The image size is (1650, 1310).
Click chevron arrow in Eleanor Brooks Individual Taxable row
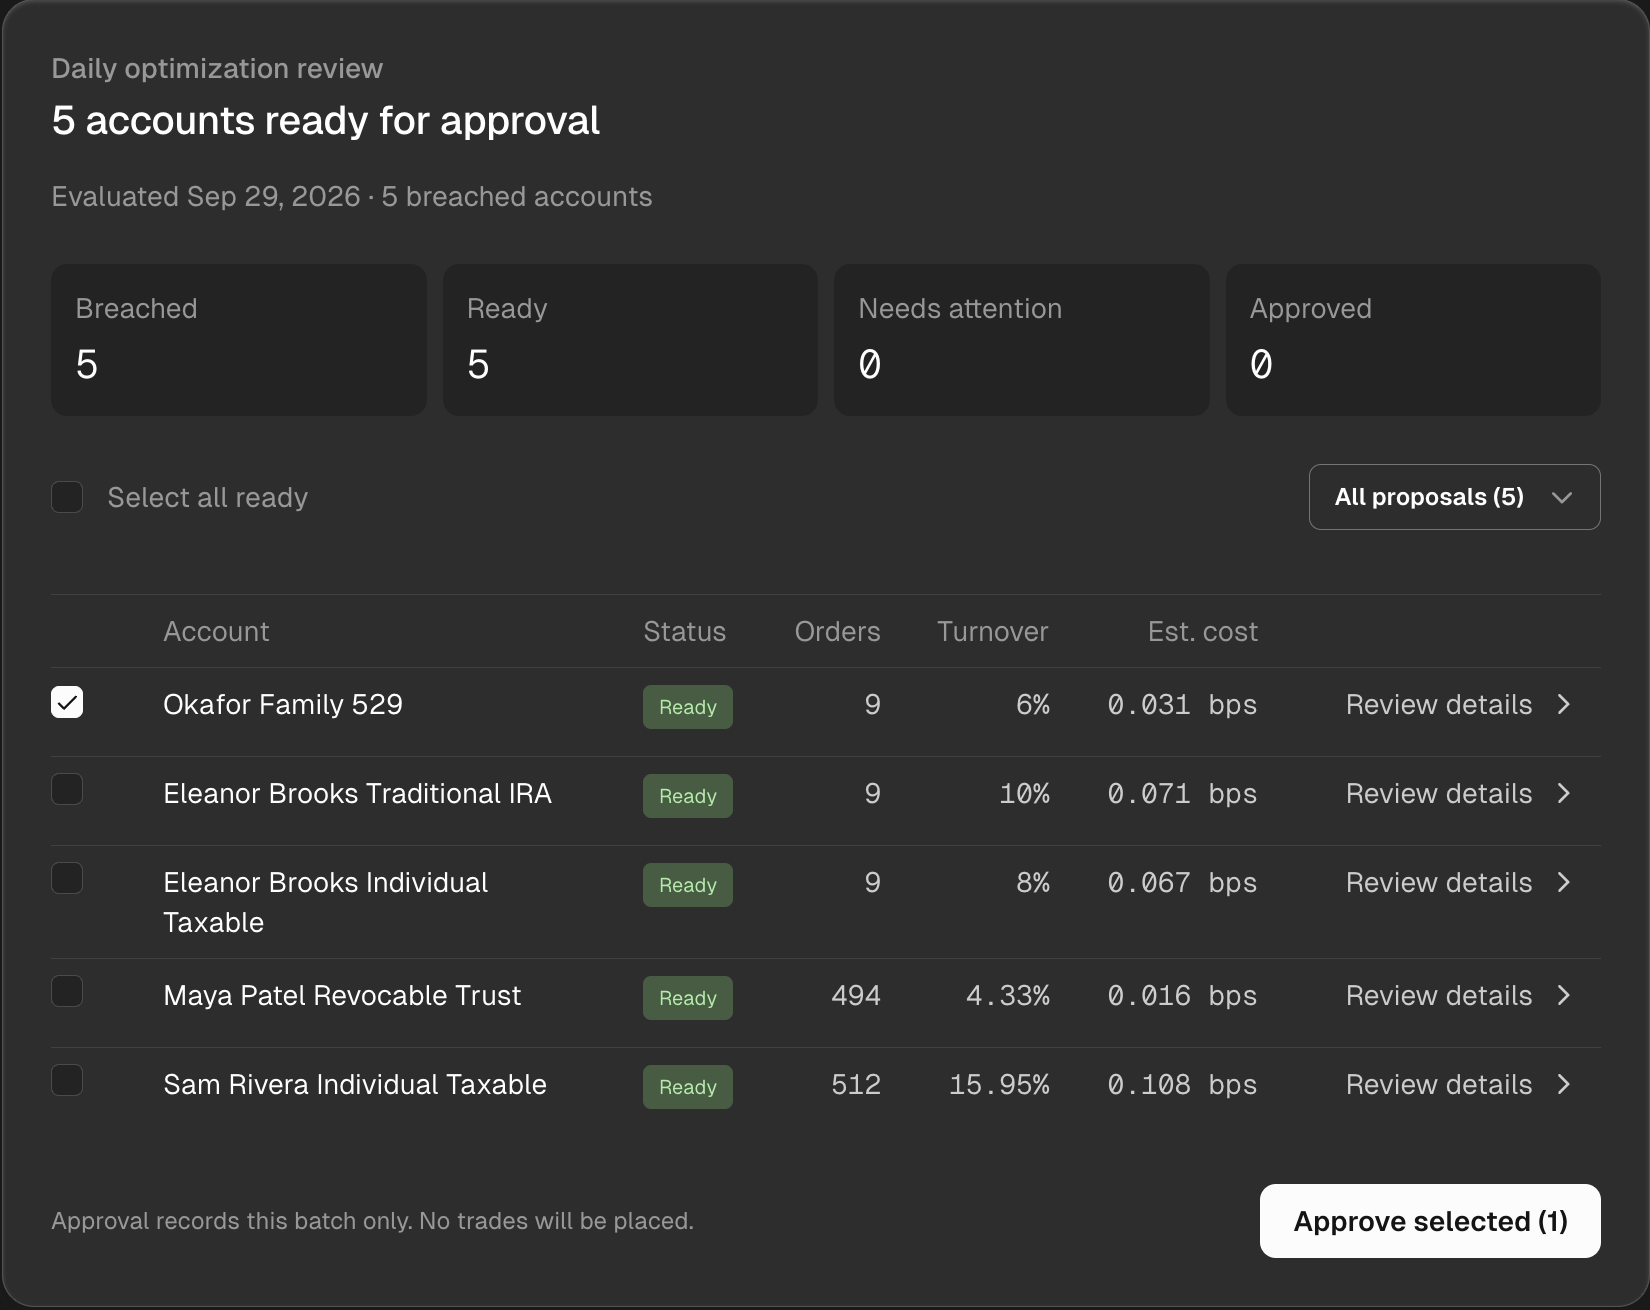tap(1564, 883)
